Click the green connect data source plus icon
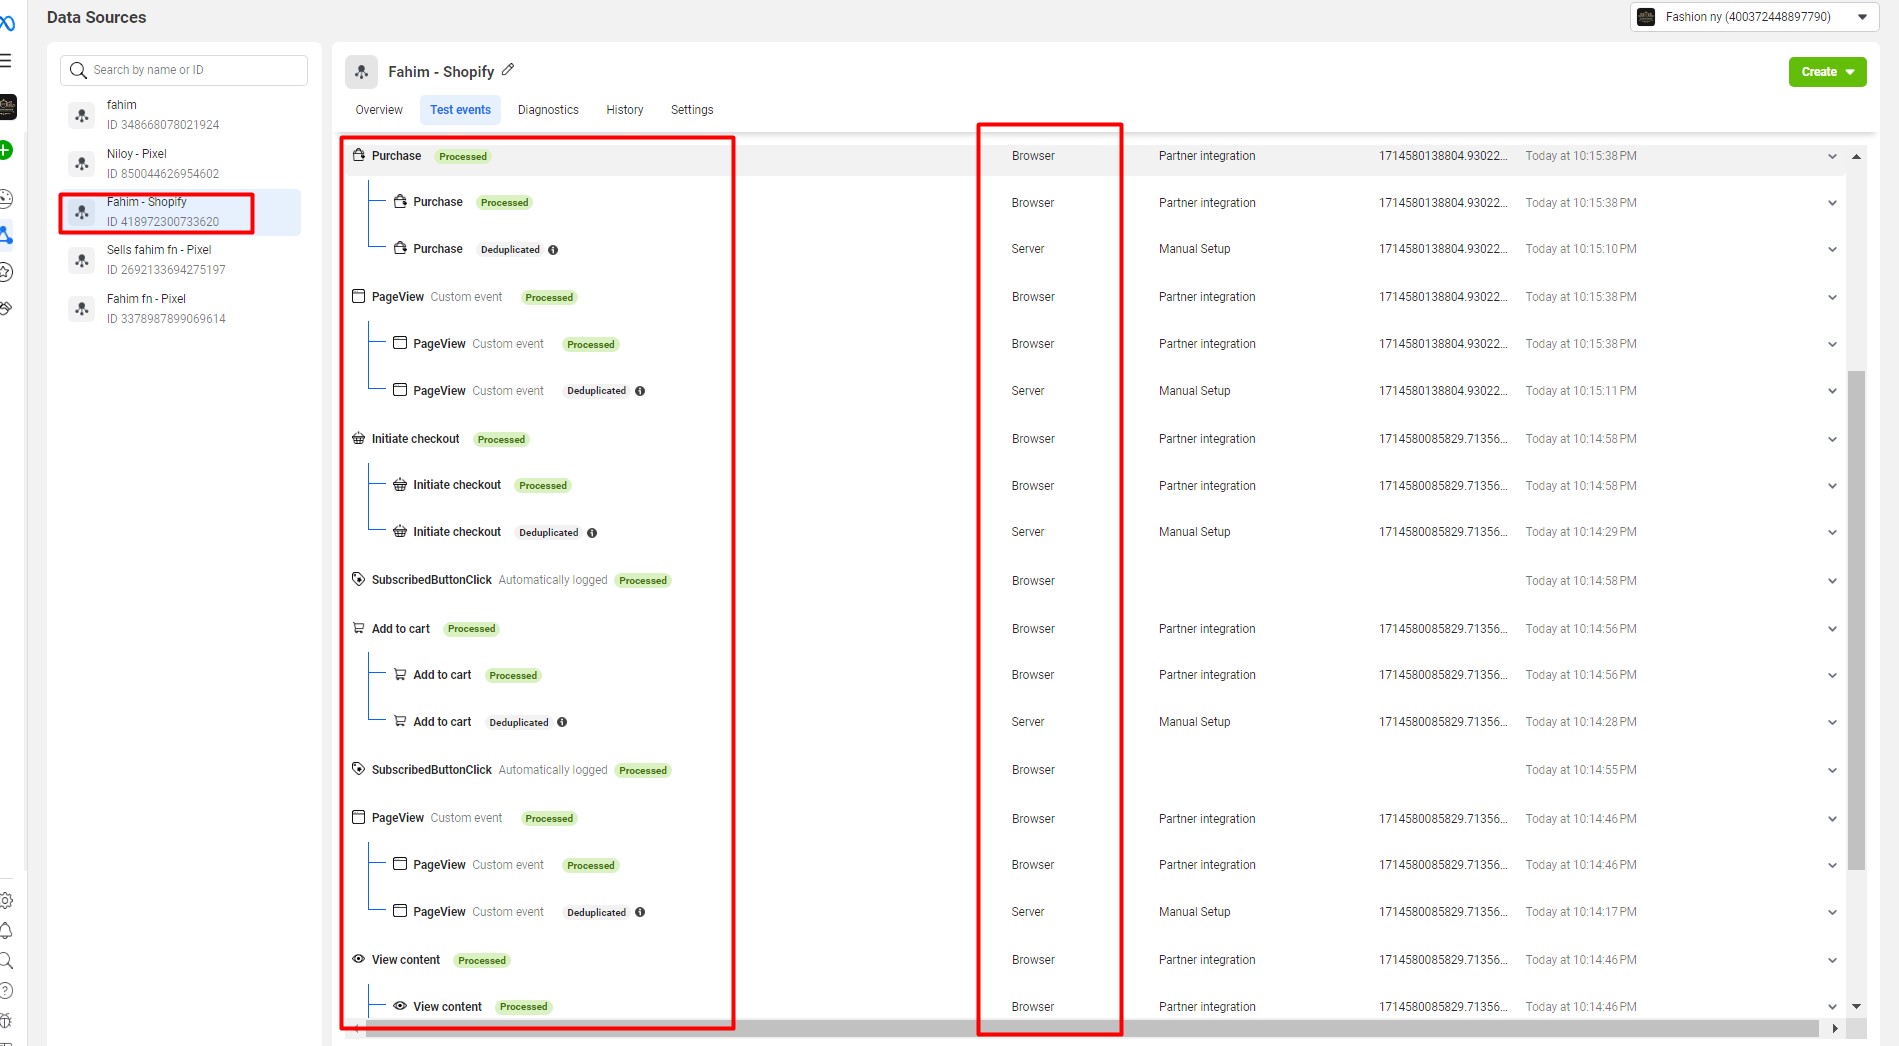The height and width of the screenshot is (1046, 1899). pyautogui.click(x=6, y=150)
